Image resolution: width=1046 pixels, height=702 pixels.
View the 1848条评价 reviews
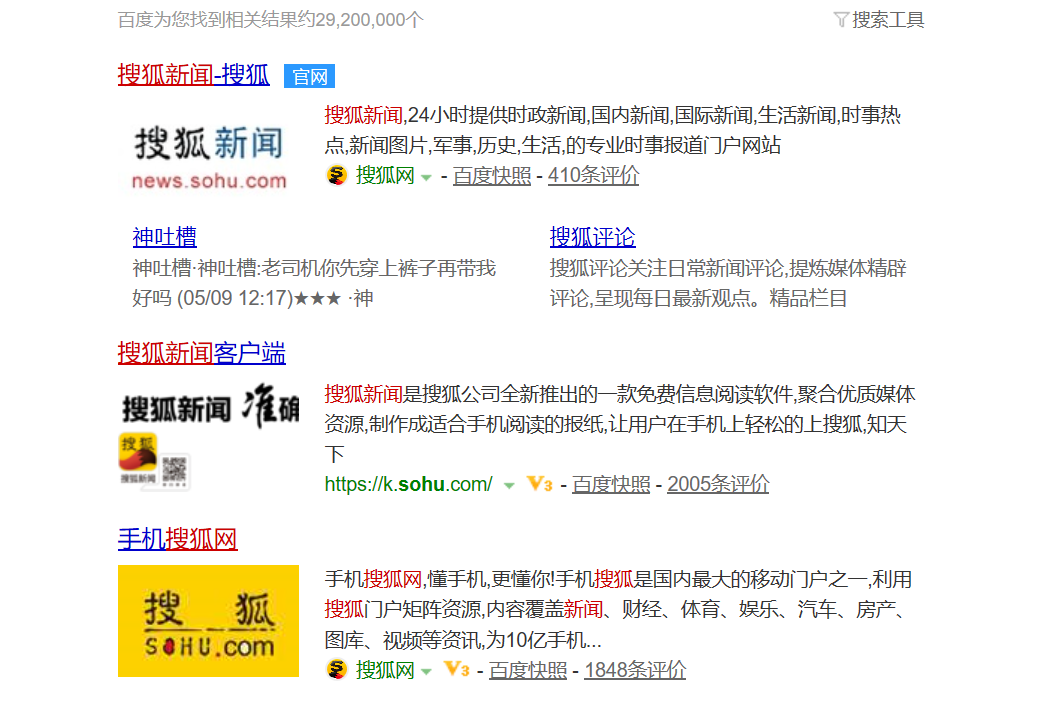click(x=635, y=669)
